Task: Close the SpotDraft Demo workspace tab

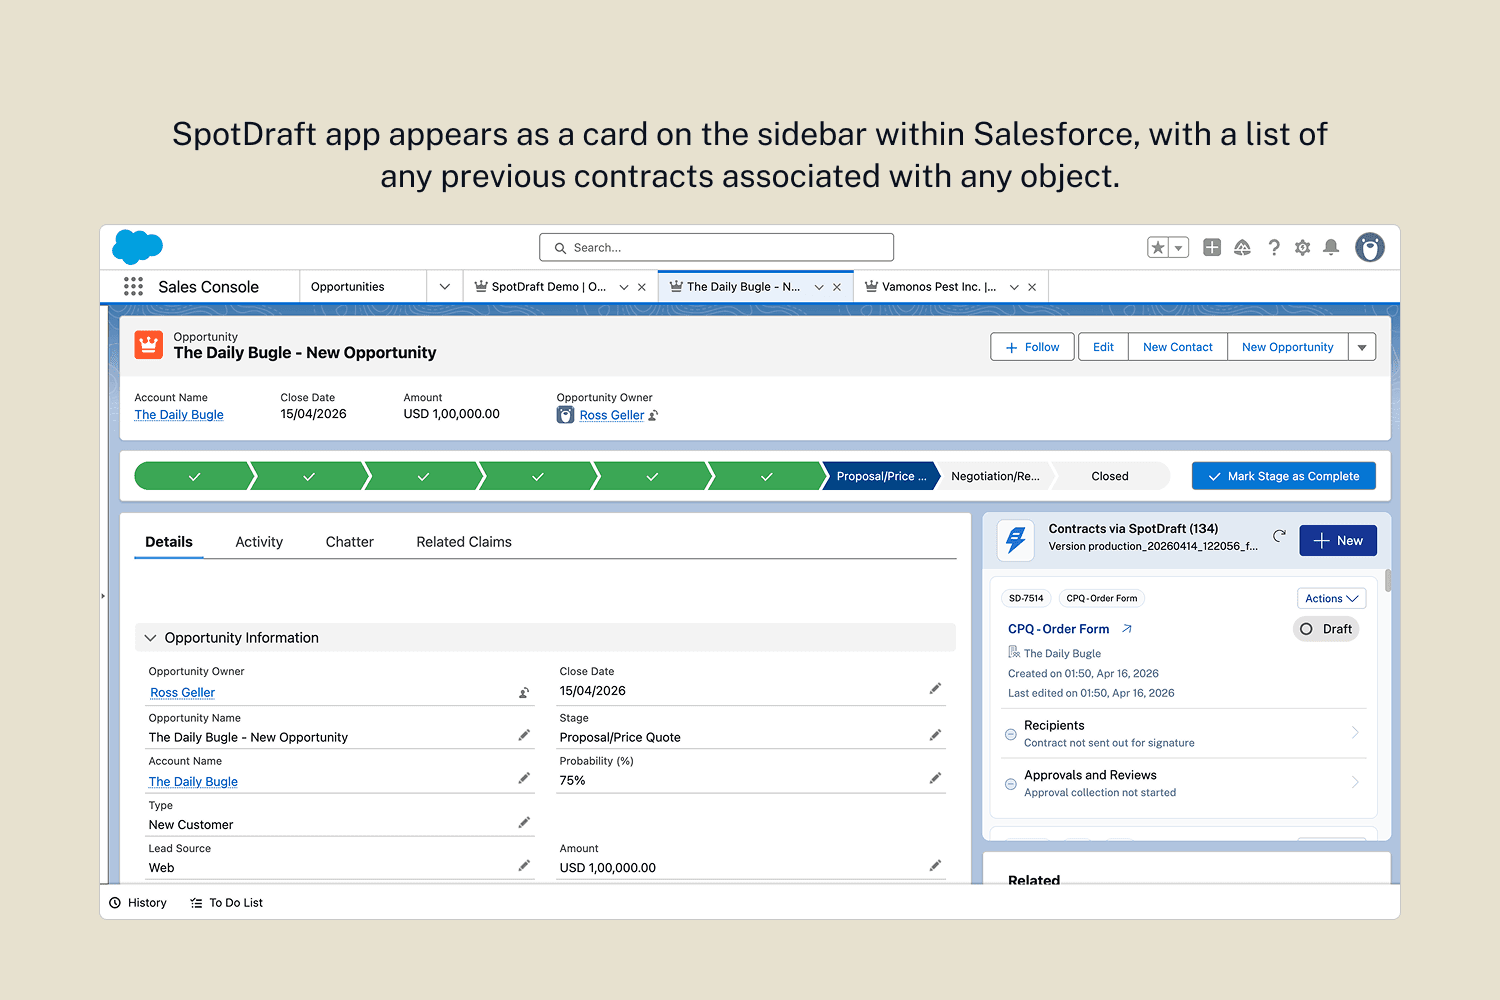Action: click(642, 287)
